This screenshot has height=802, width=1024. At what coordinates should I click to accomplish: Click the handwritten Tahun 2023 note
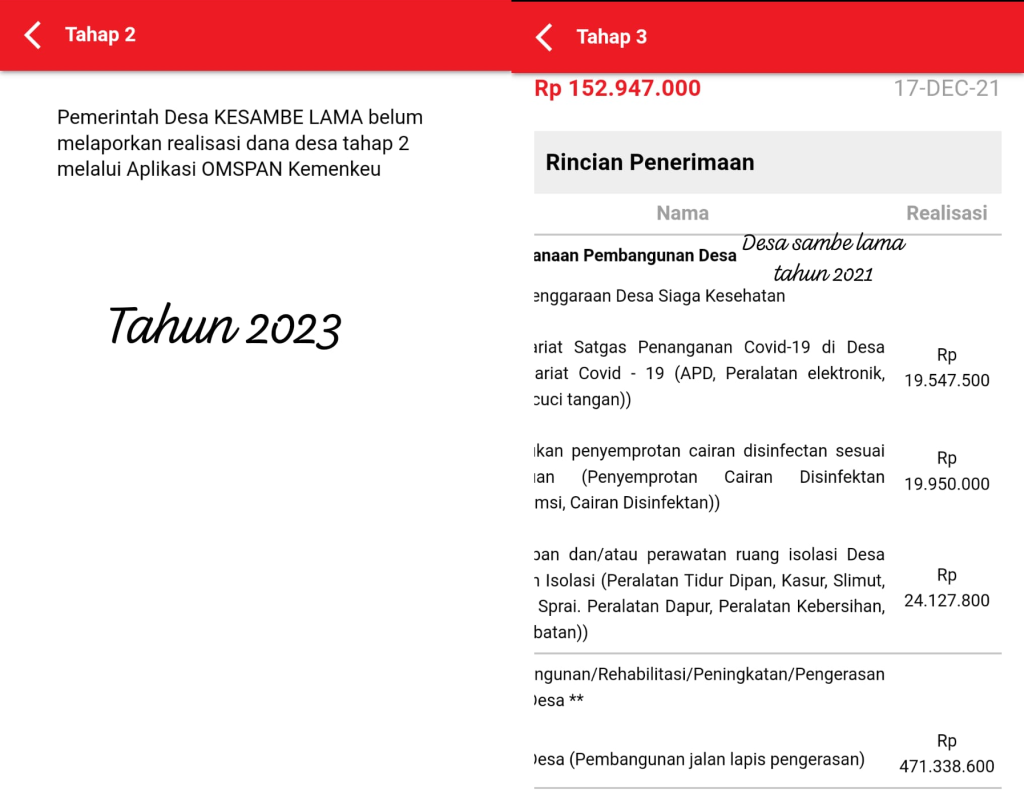[224, 327]
